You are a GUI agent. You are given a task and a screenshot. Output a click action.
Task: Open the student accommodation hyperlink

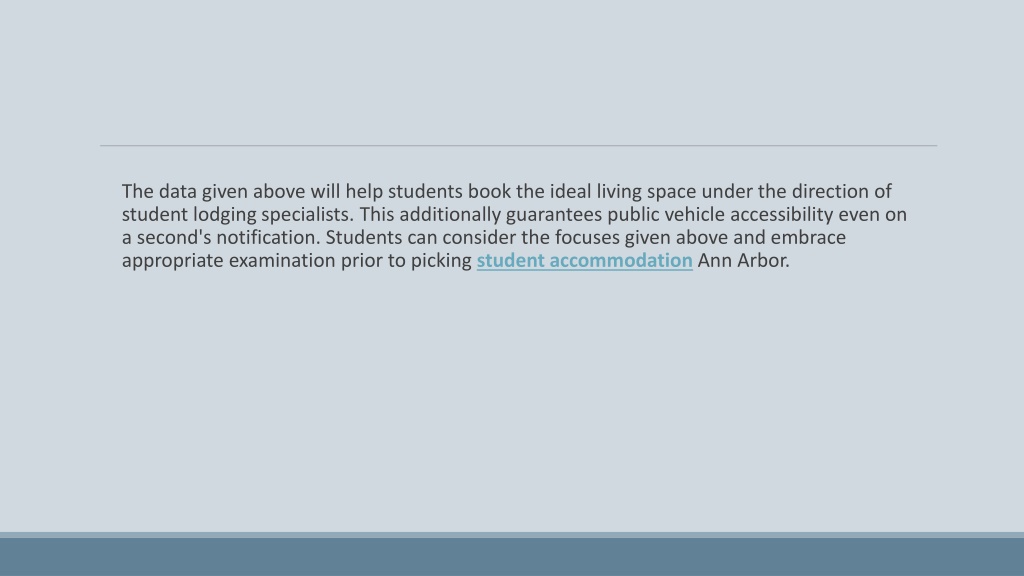point(584,261)
